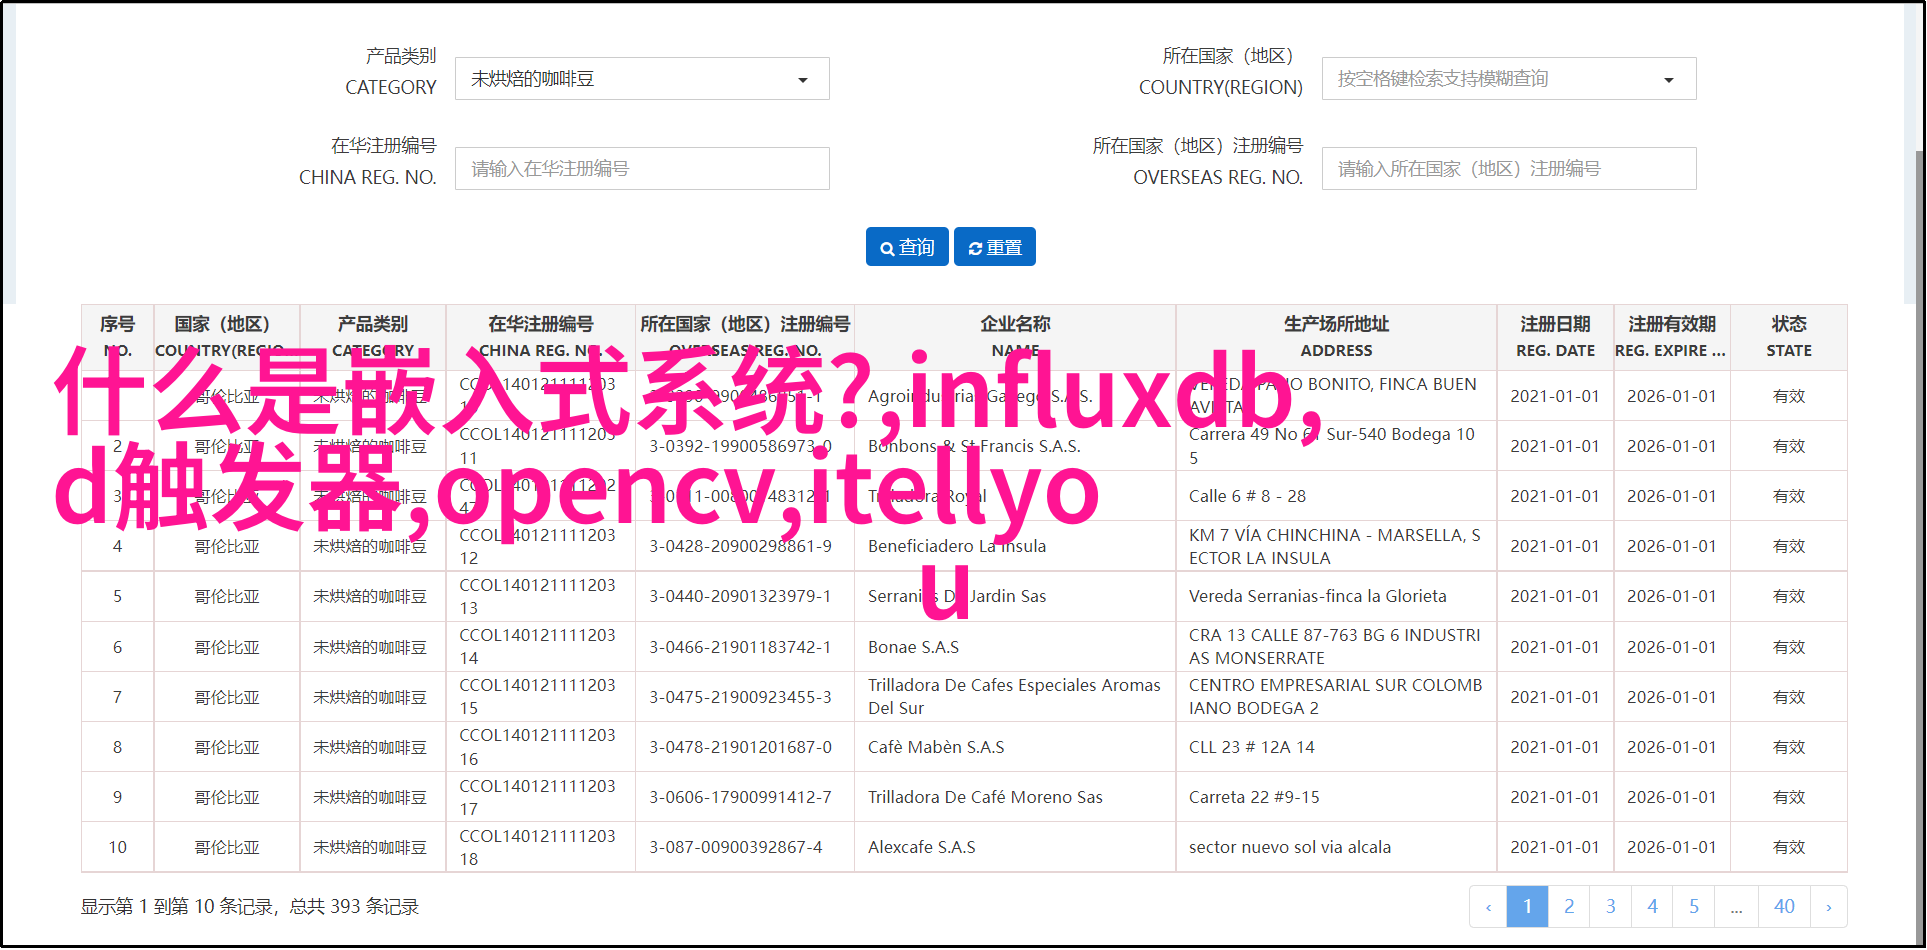Viewport: 1927px width, 950px height.
Task: Click overseas number 3-087-00900392867-4
Action: coord(736,847)
